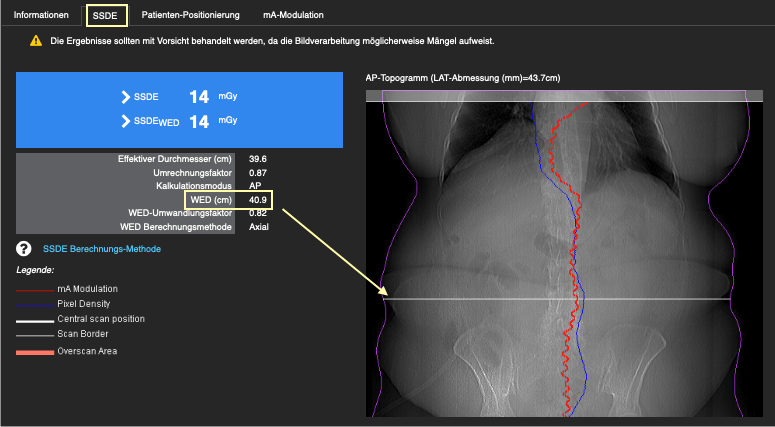Viewport: 775px width, 427px height.
Task: Click the Effektiver Durchmesser (cm) label
Action: point(174,159)
